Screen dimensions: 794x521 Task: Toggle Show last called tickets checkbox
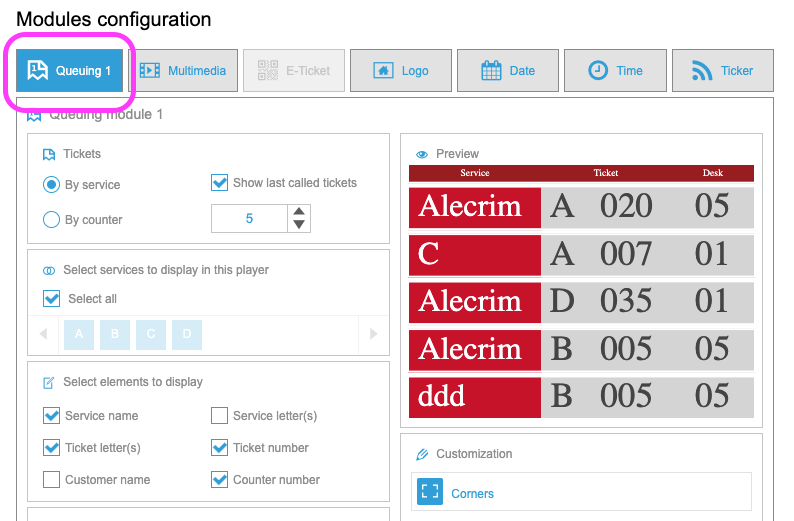(x=220, y=183)
